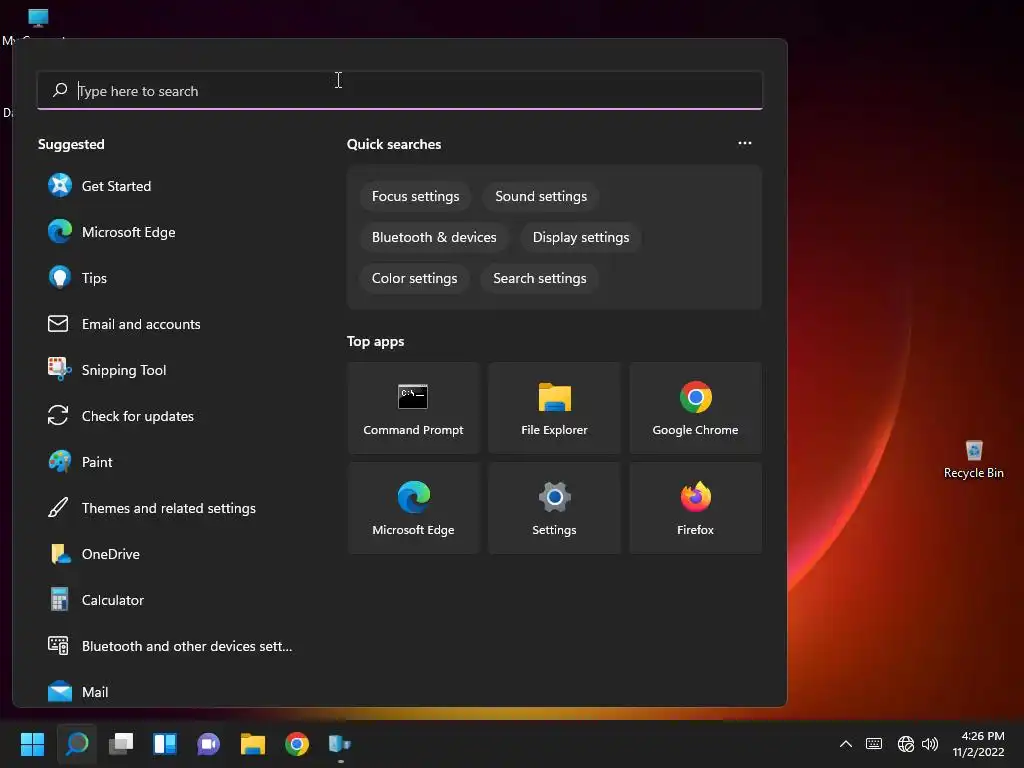
Task: Click the blue shield app in the taskbar
Action: (x=340, y=744)
